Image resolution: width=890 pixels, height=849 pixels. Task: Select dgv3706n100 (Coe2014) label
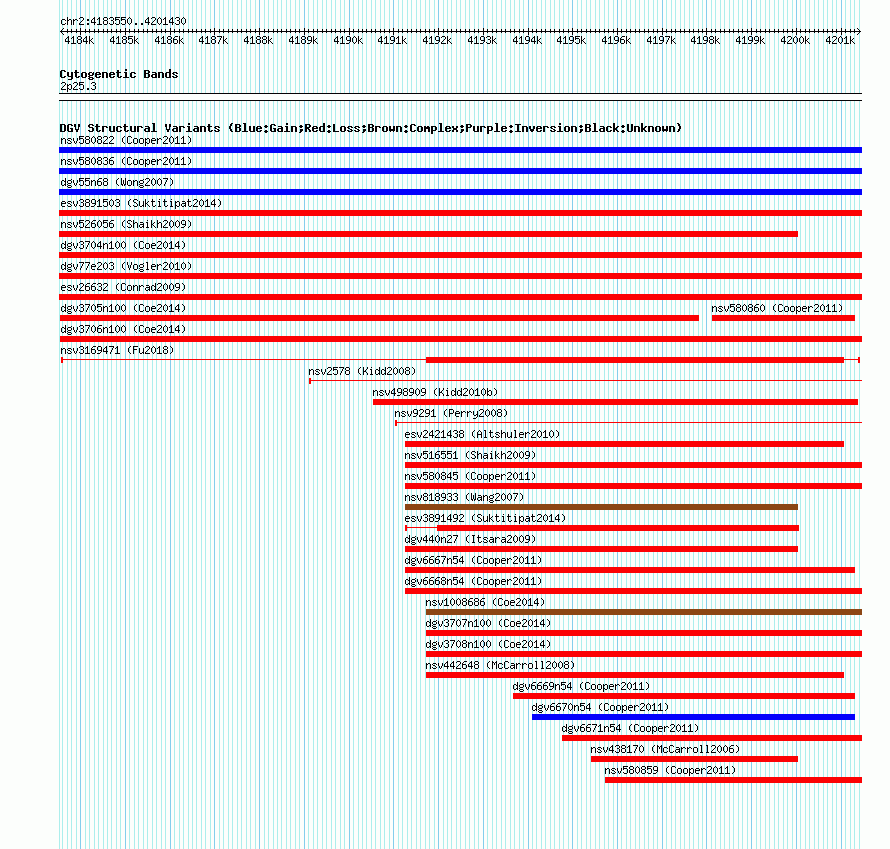tap(123, 329)
